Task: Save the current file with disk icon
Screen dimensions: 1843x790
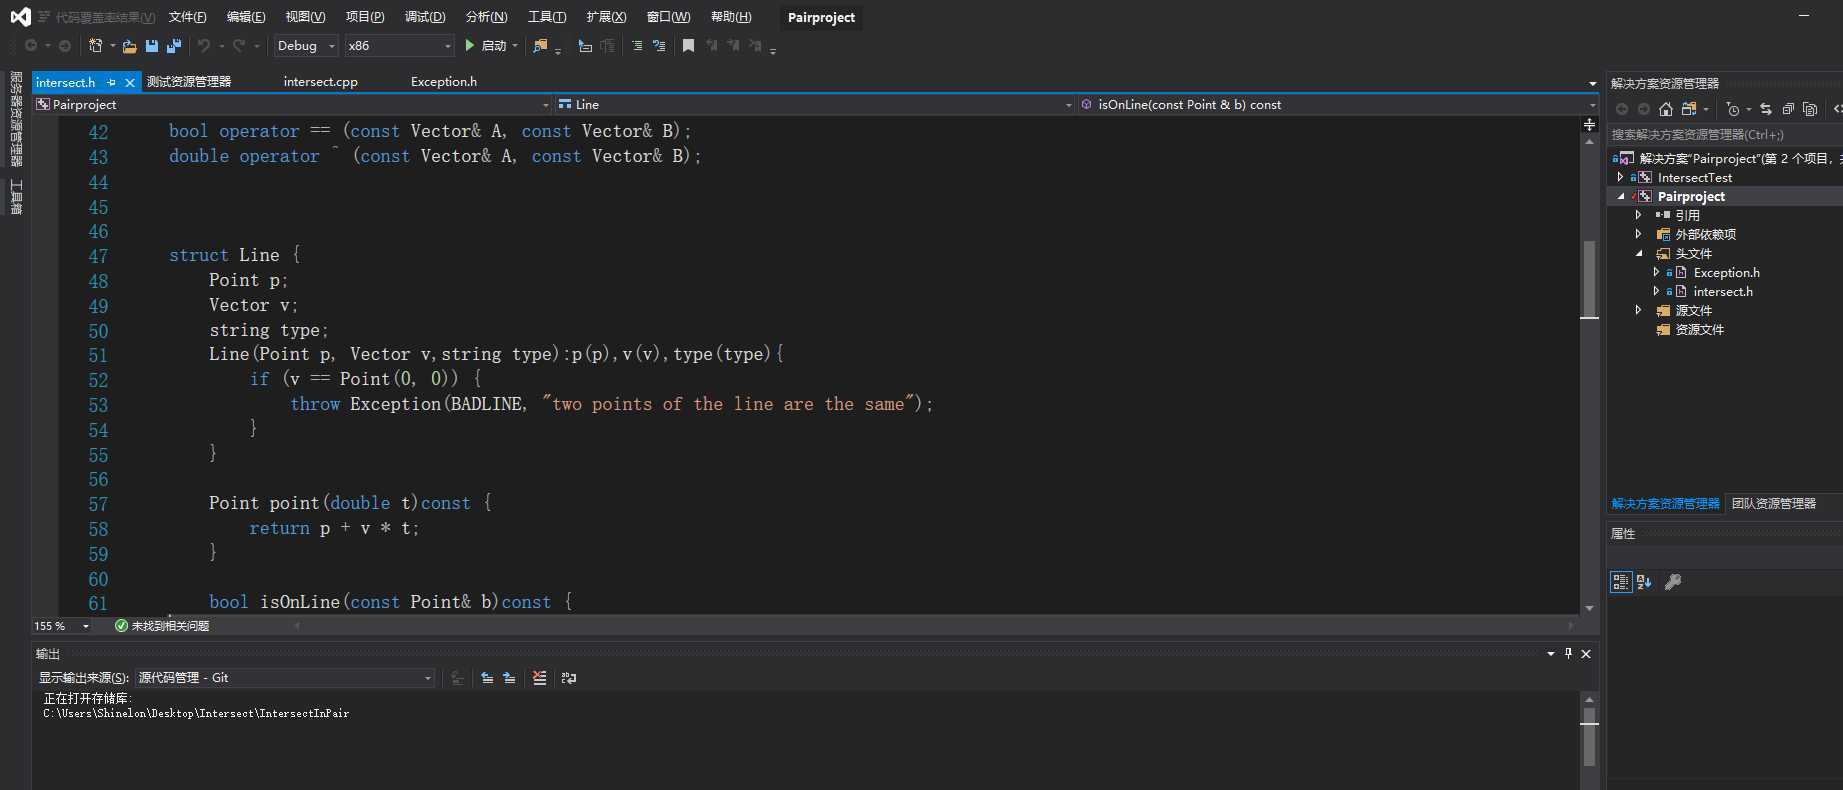Action: point(152,46)
